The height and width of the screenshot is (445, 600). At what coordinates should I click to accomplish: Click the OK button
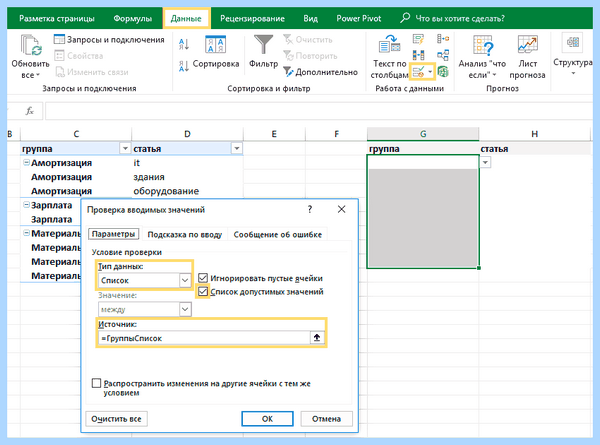(267, 419)
